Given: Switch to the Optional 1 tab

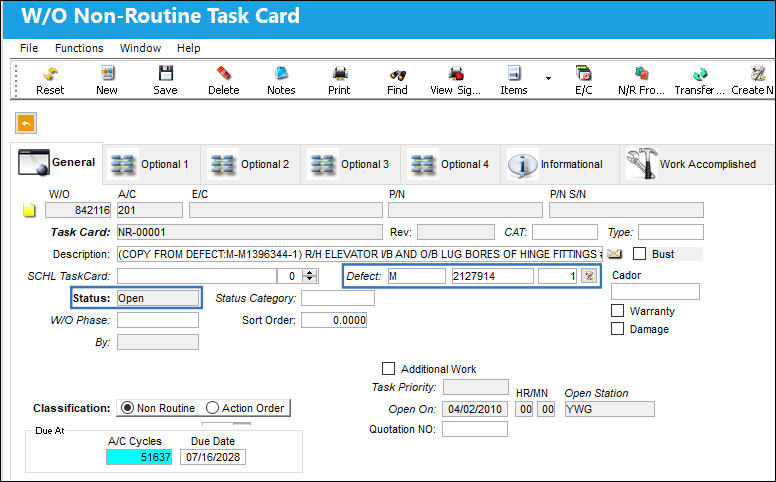Looking at the screenshot, I should 152,164.
